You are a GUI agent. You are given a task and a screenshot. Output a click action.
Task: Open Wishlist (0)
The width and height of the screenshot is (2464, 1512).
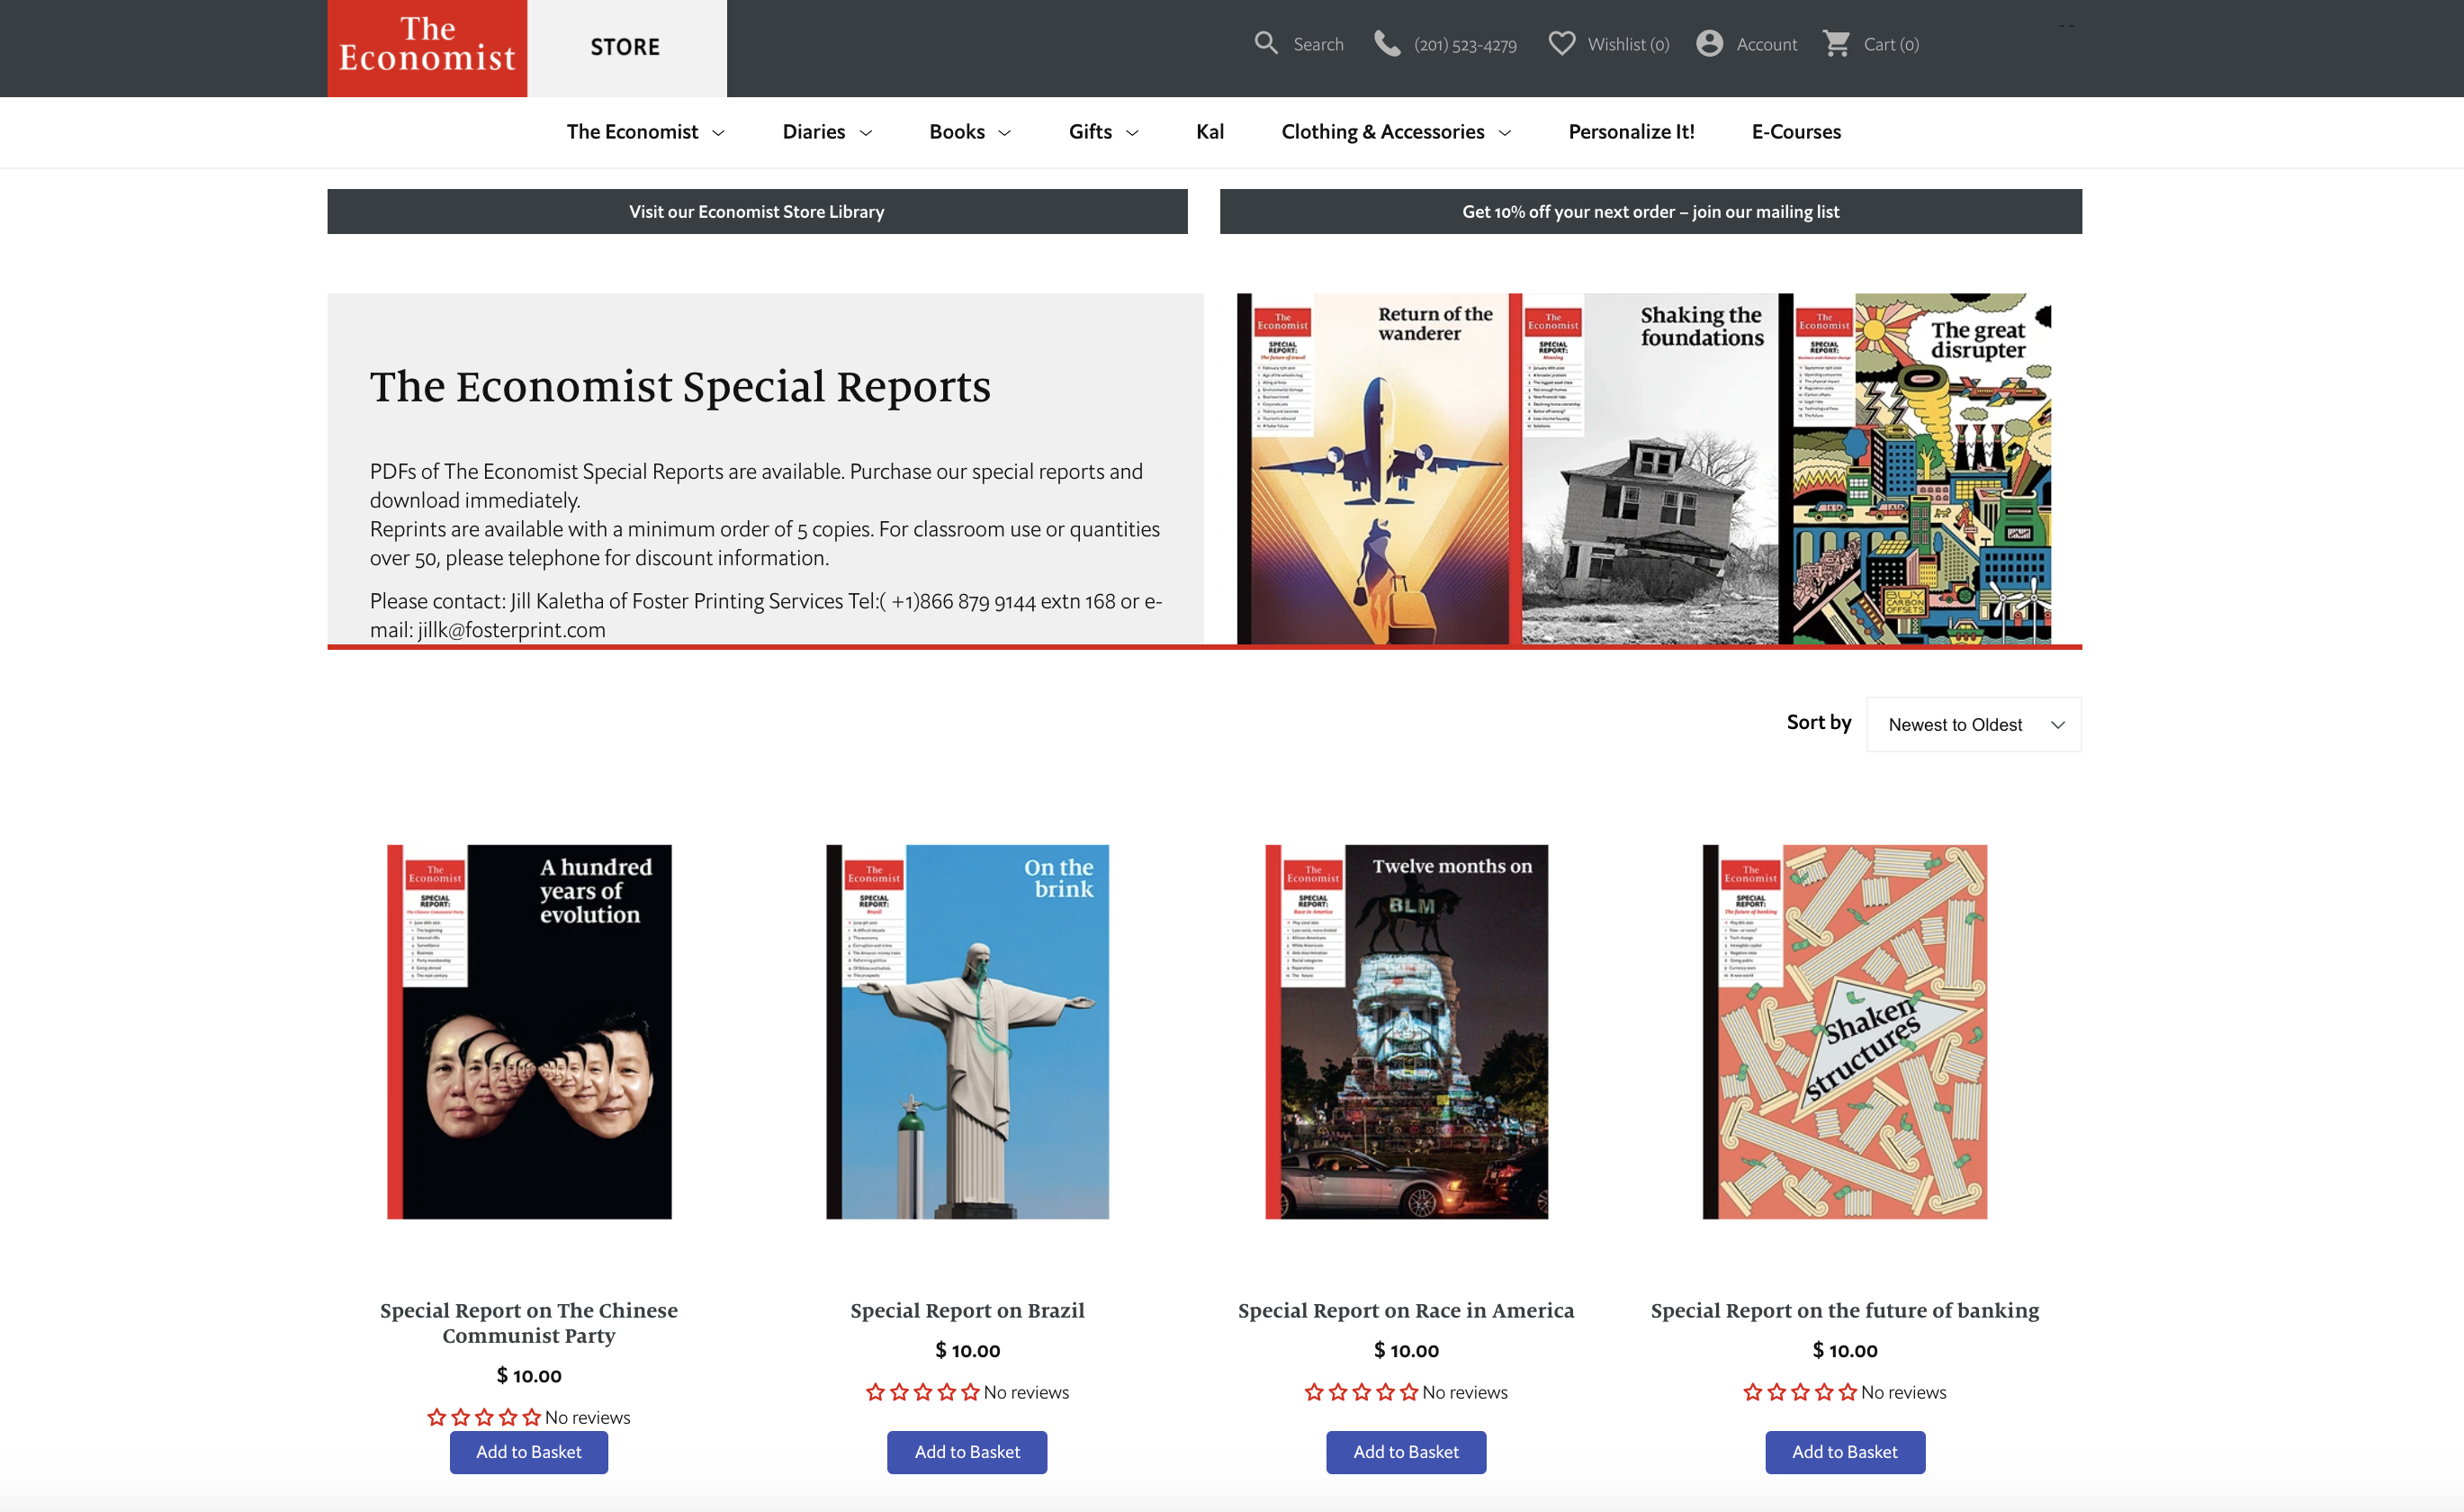(1628, 44)
